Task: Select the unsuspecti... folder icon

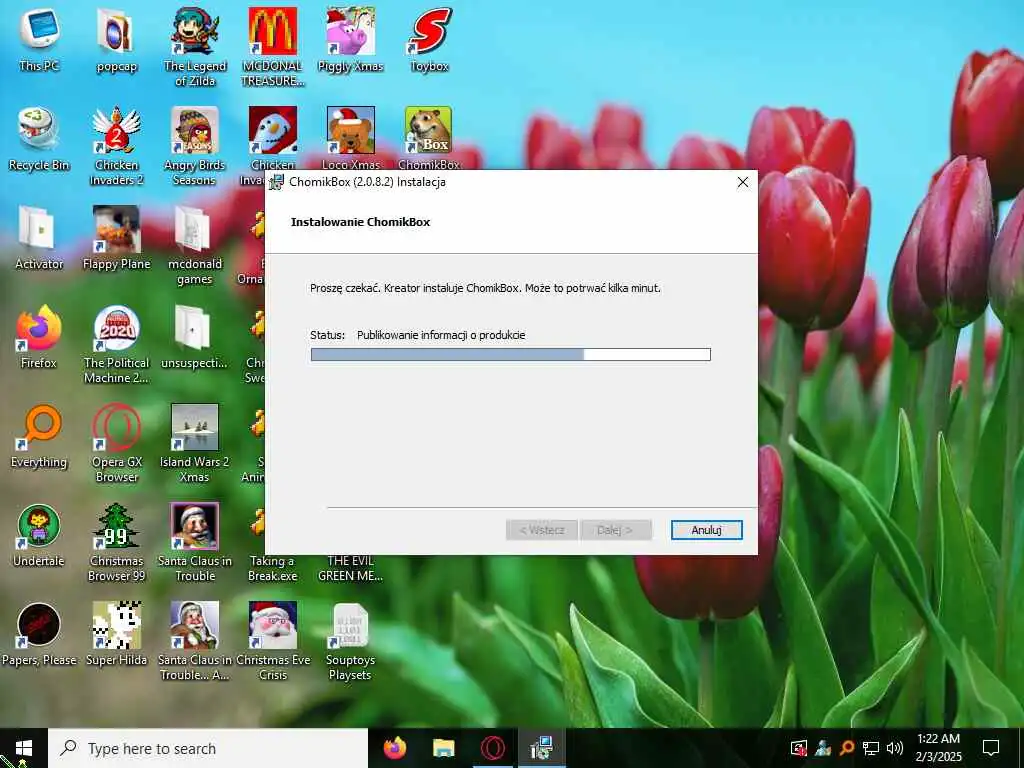Action: [195, 337]
